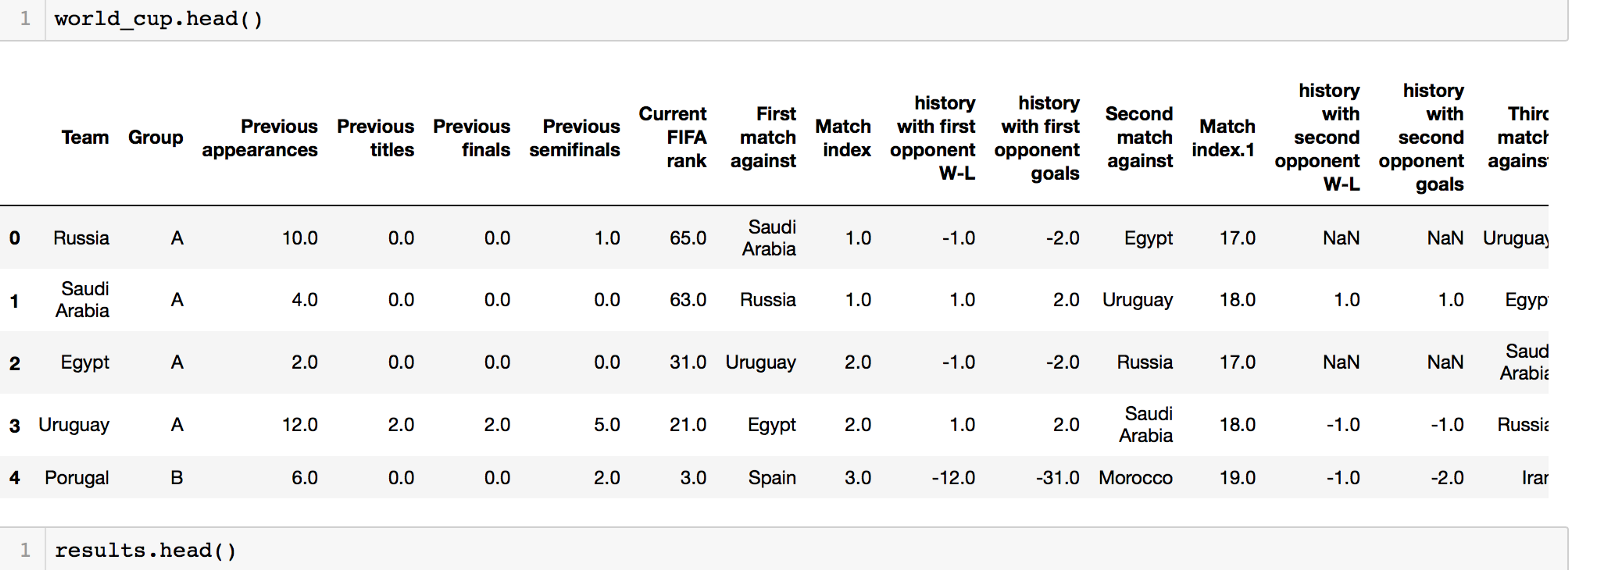
Task: Click the Previous semifinals column header
Action: pos(575,138)
